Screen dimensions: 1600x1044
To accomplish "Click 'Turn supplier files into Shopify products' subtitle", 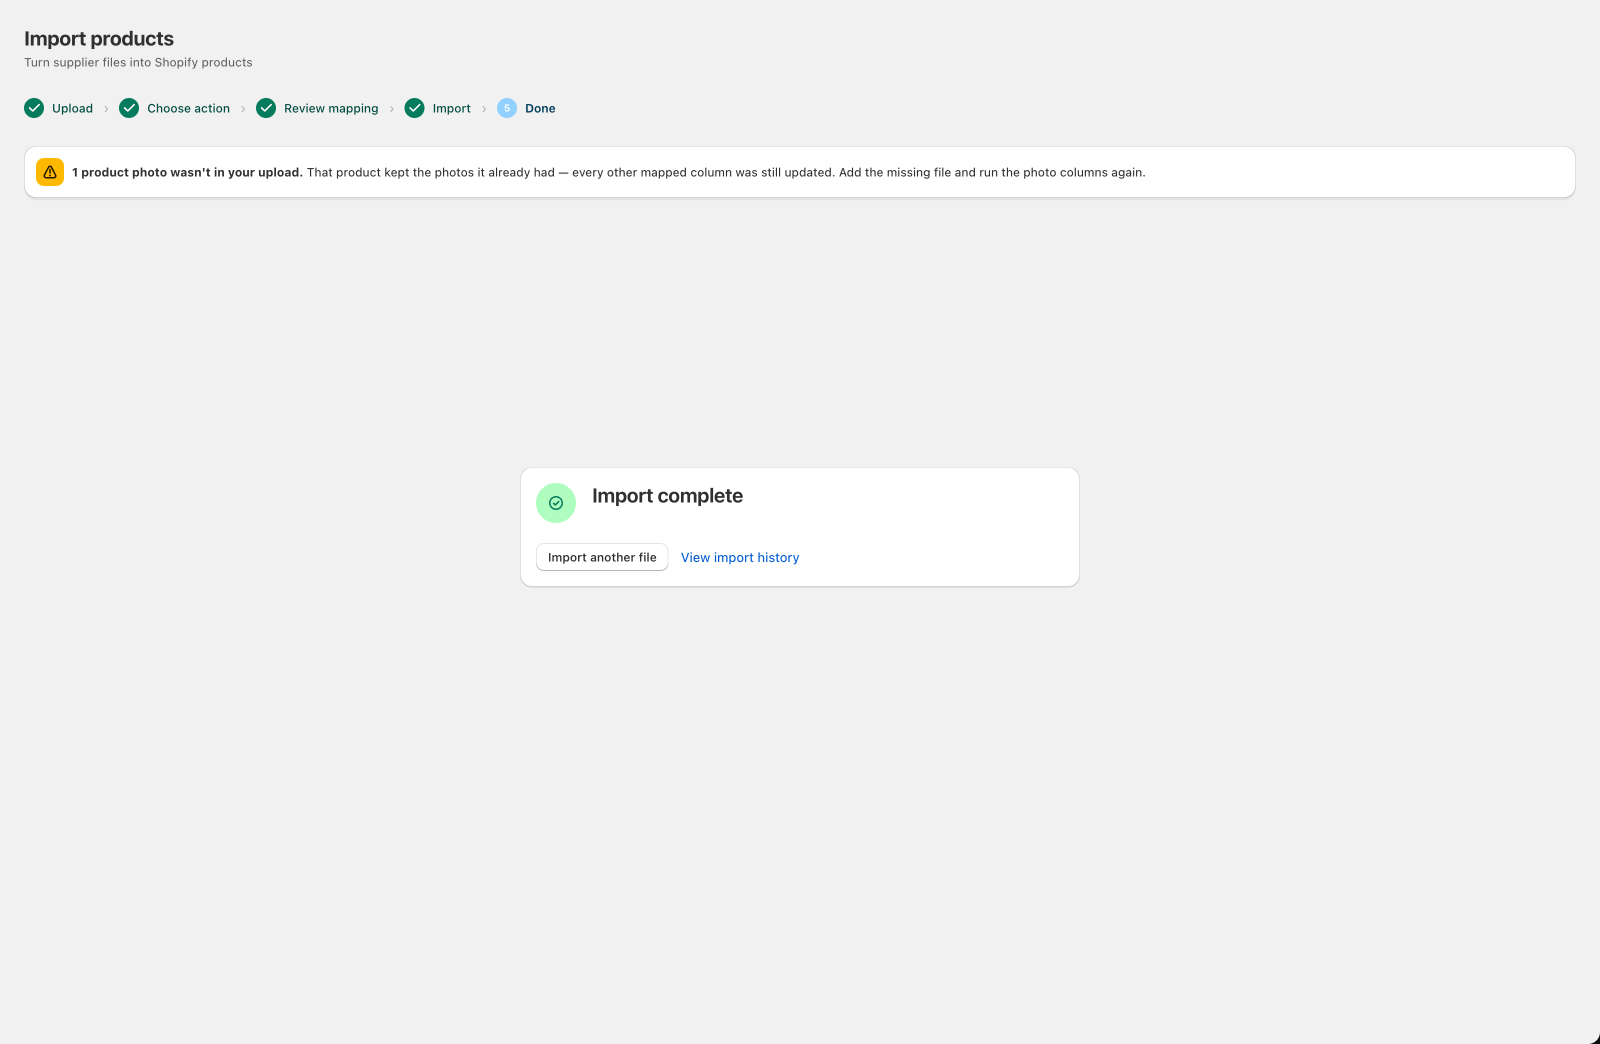I will 138,62.
